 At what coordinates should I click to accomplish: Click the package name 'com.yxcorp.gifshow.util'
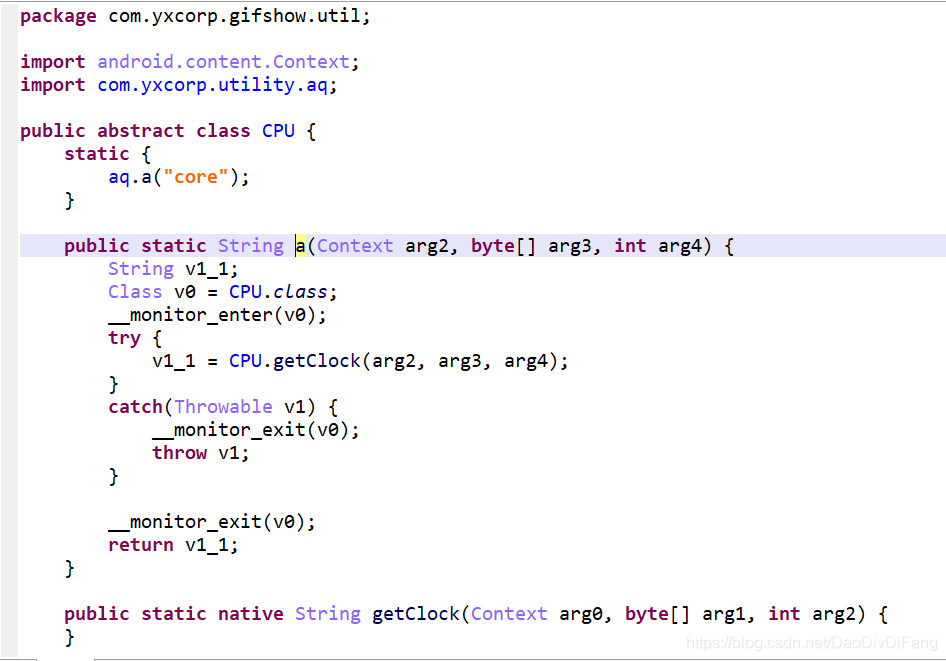point(233,16)
